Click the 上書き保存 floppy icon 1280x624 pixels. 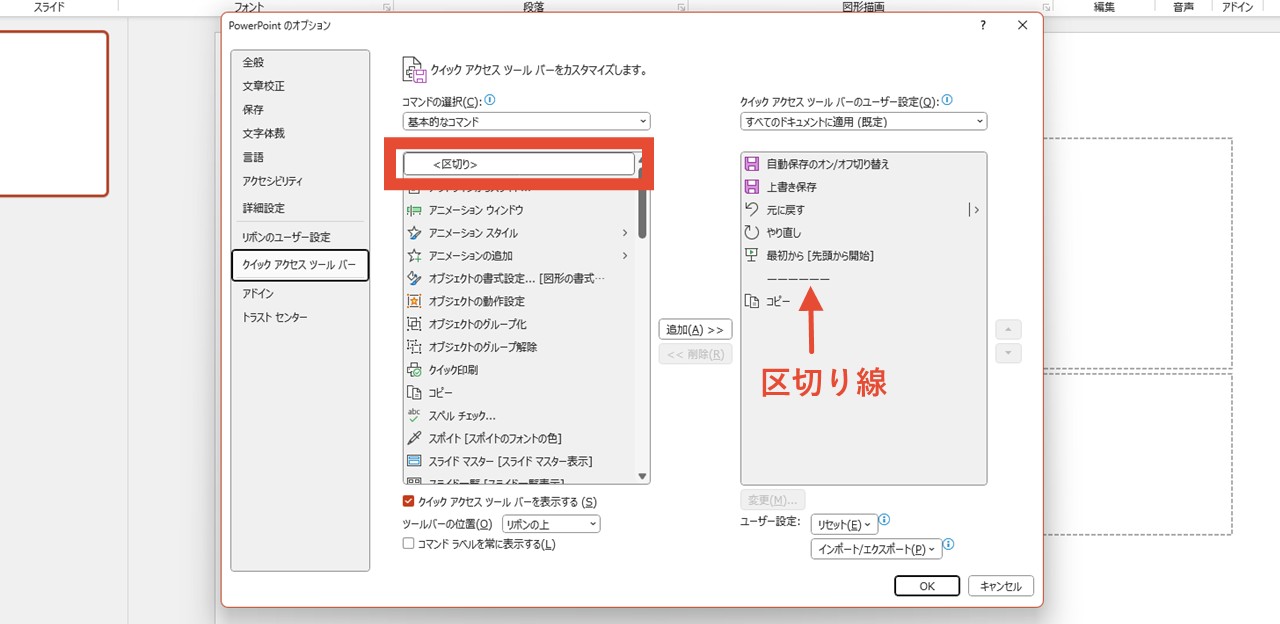pyautogui.click(x=753, y=187)
